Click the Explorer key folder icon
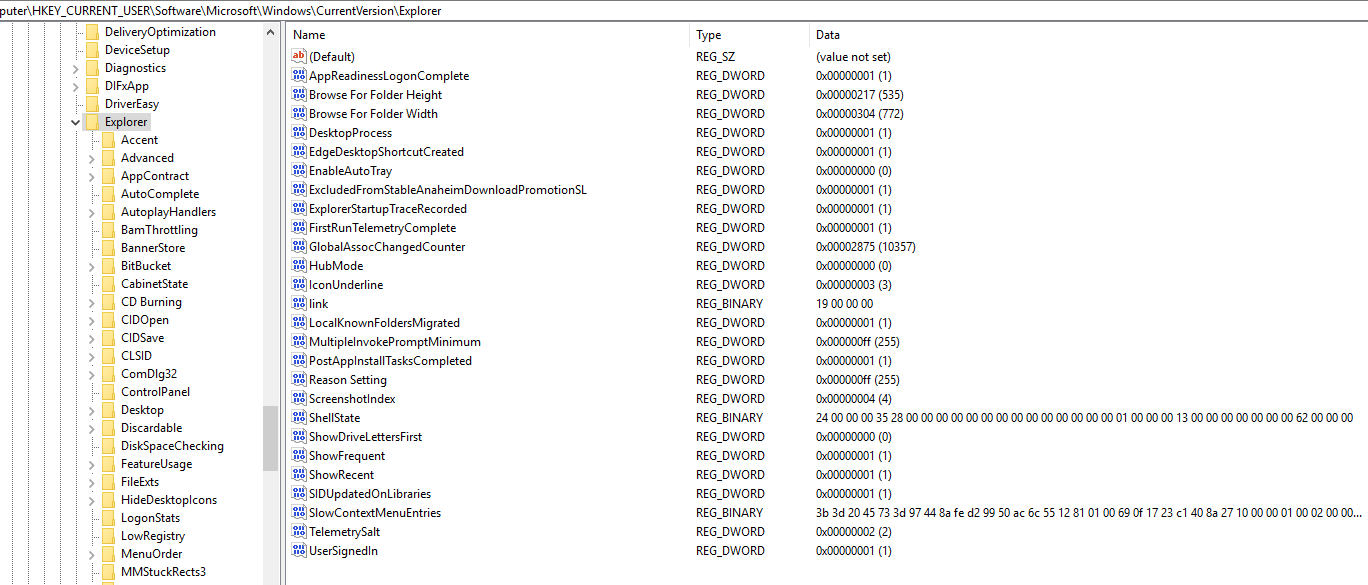The image size is (1368, 585). point(92,122)
